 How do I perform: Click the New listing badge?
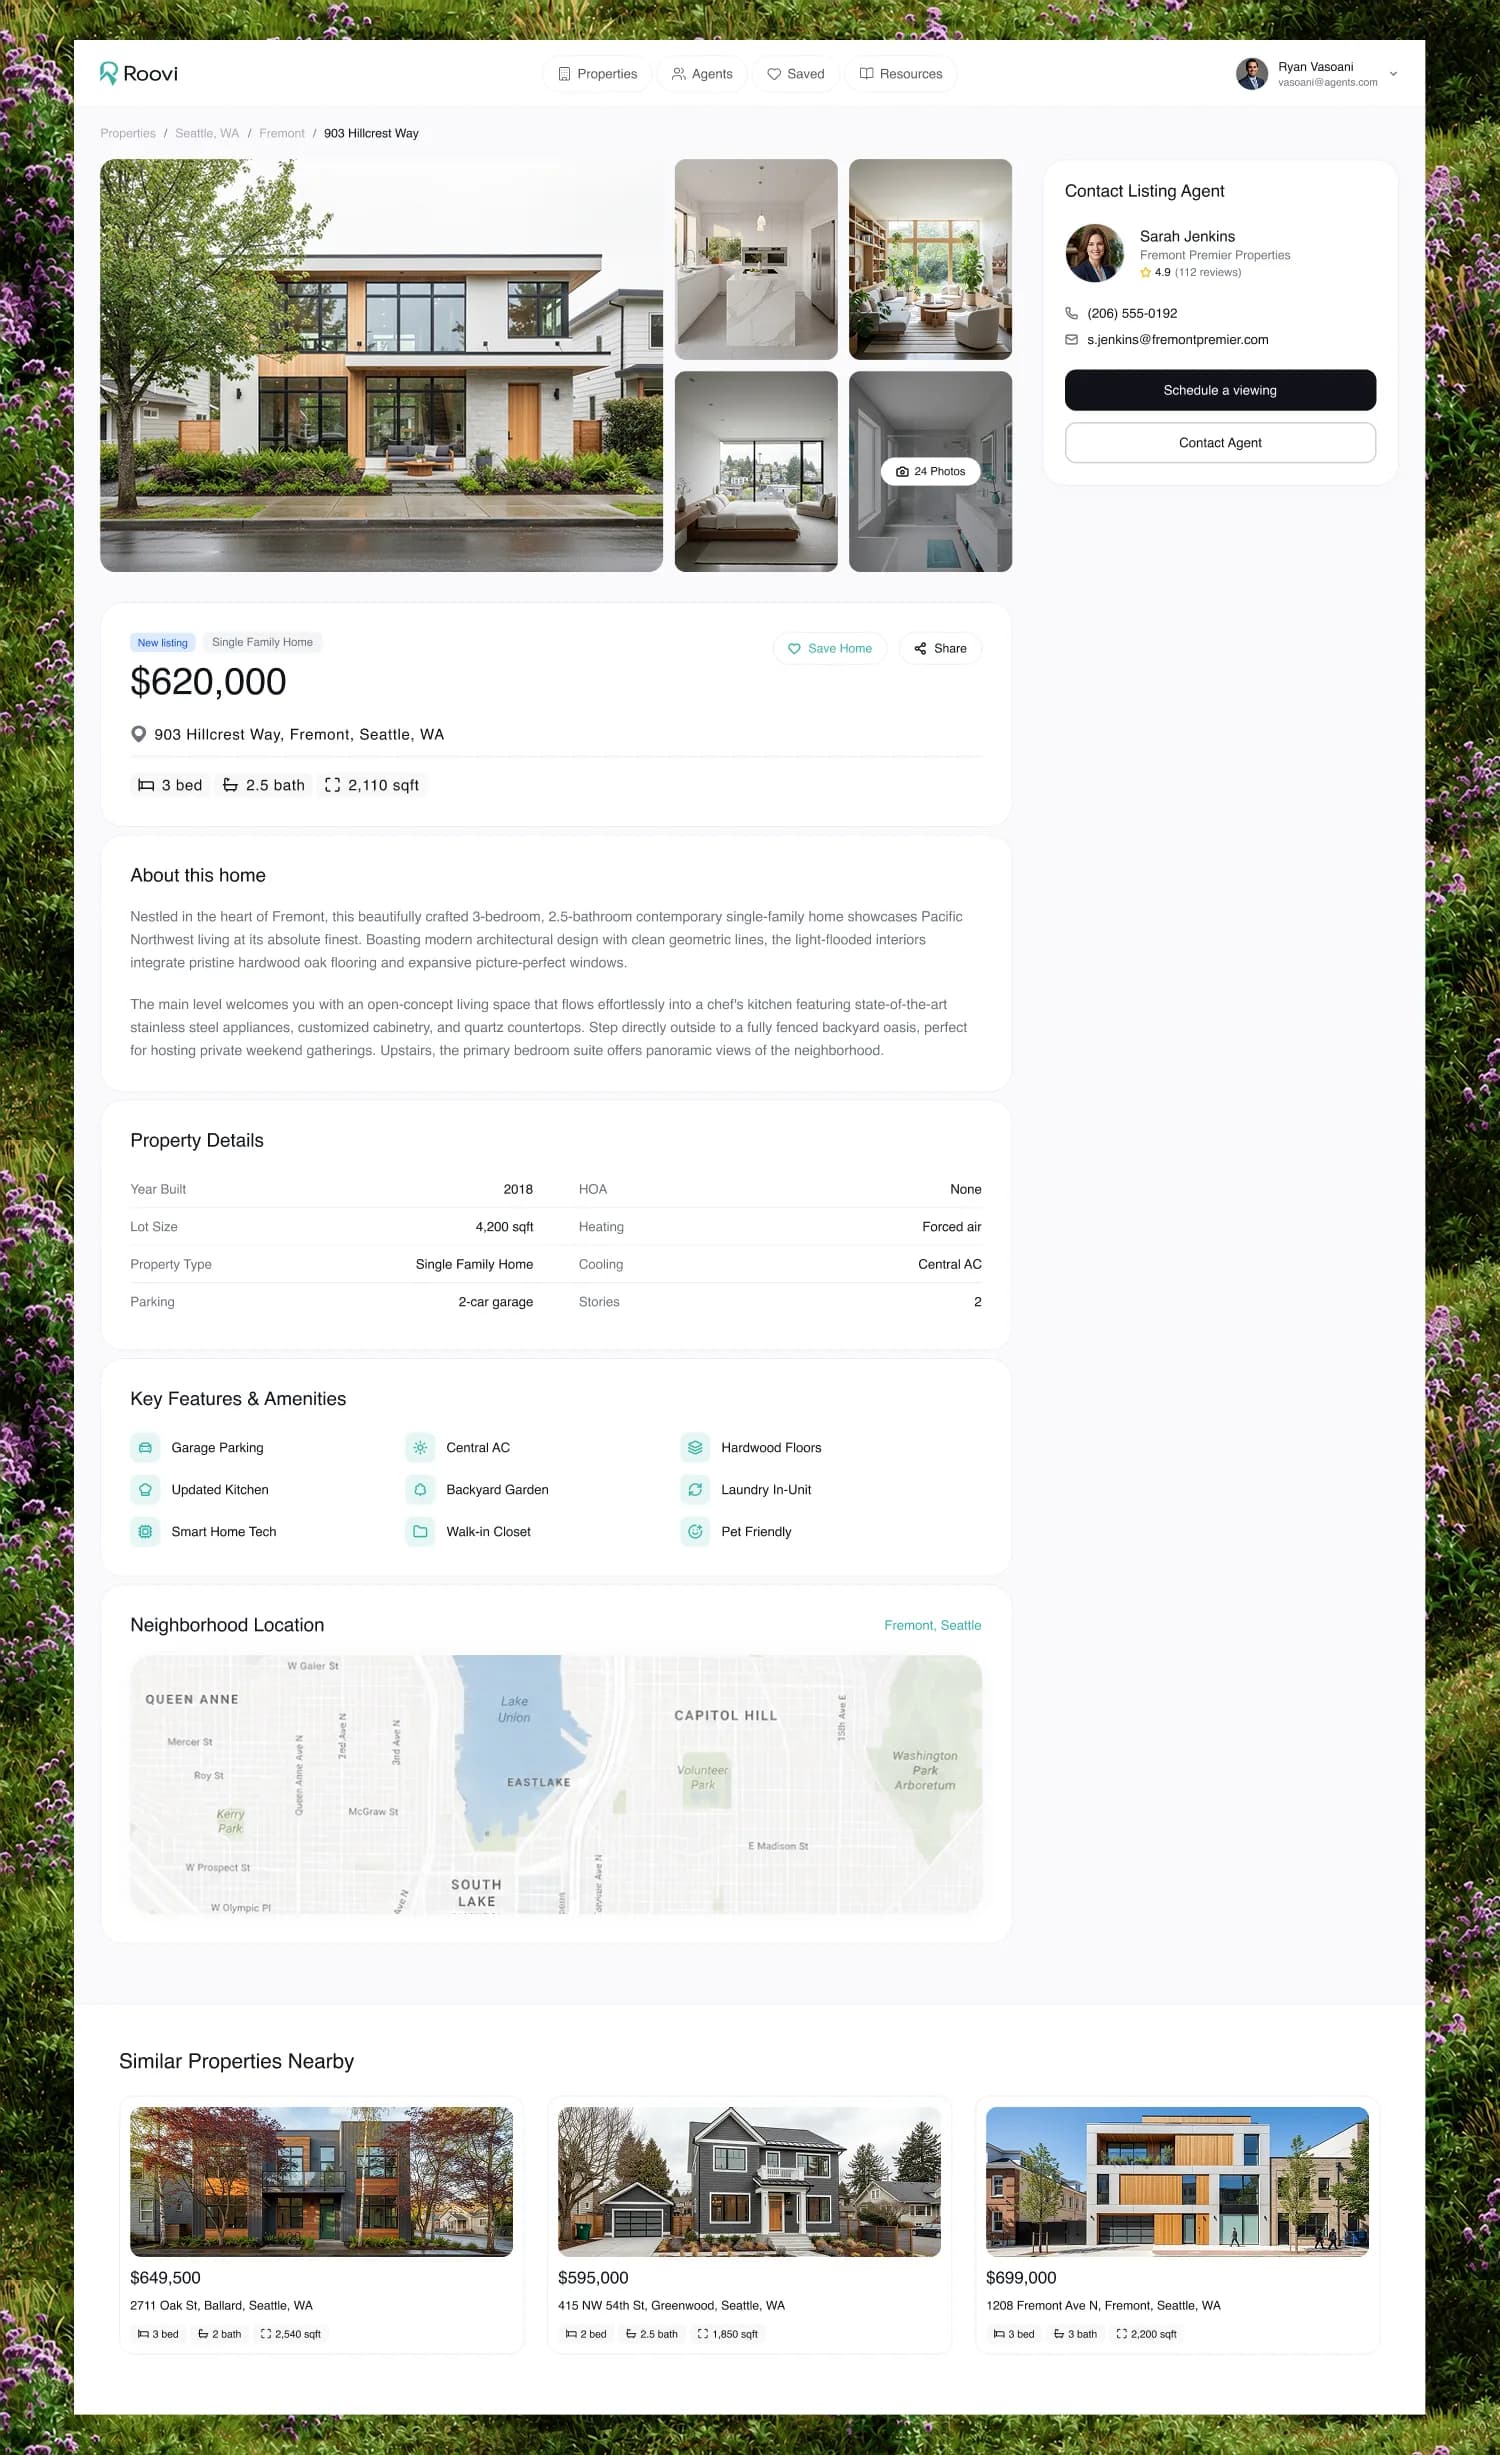click(162, 642)
